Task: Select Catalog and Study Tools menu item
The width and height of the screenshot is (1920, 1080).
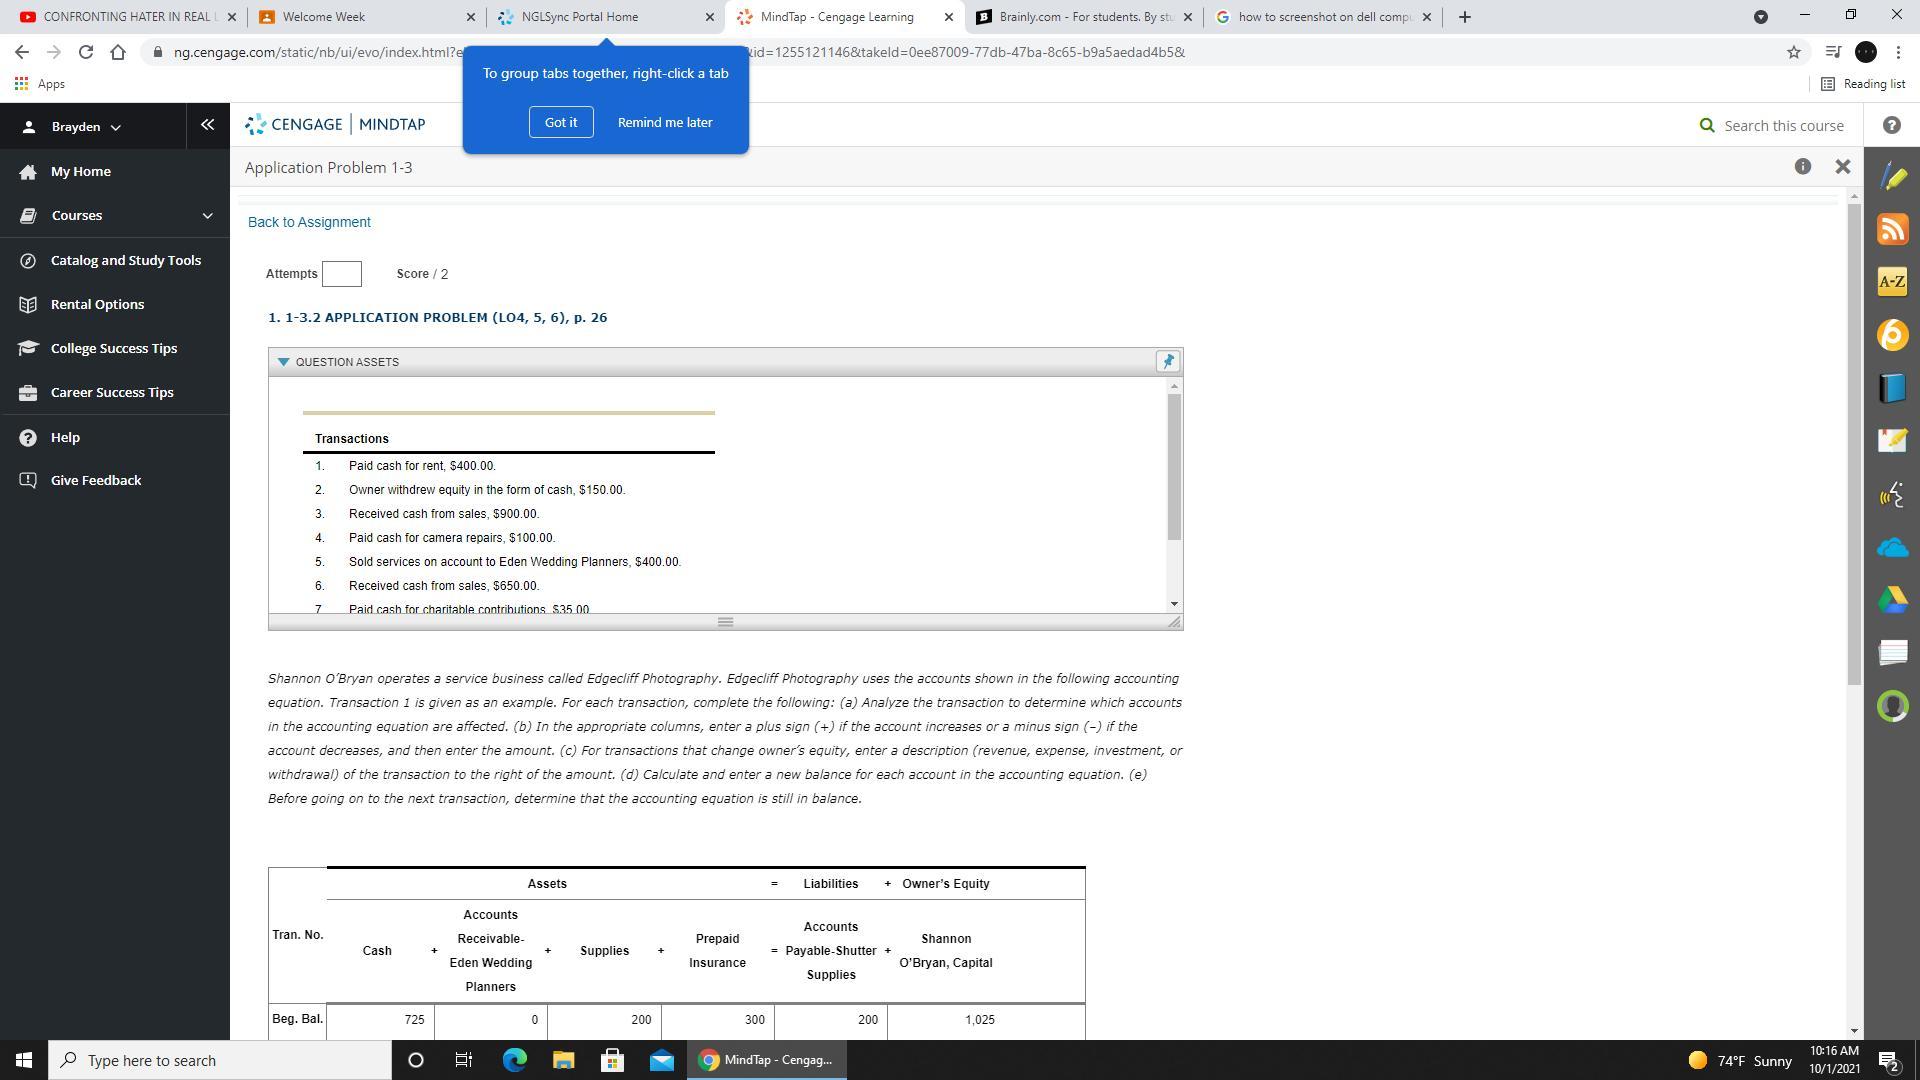Action: coord(126,260)
